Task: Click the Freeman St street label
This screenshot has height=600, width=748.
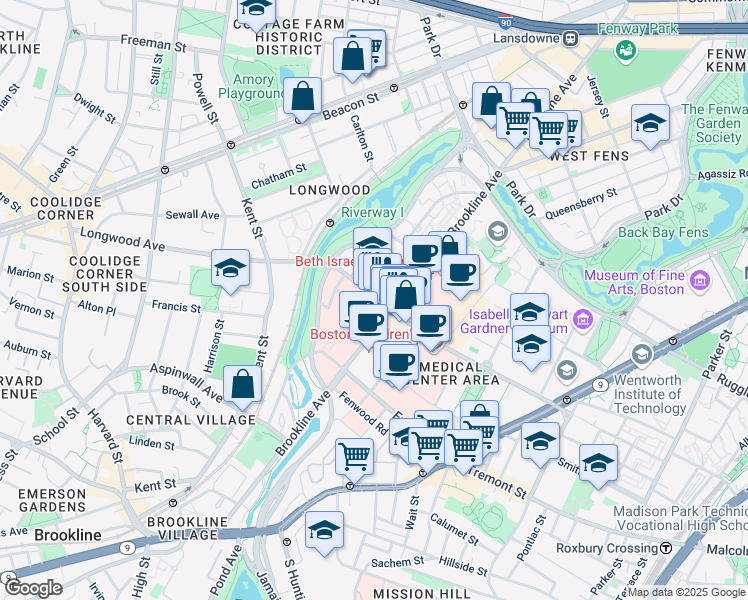Action: [154, 43]
